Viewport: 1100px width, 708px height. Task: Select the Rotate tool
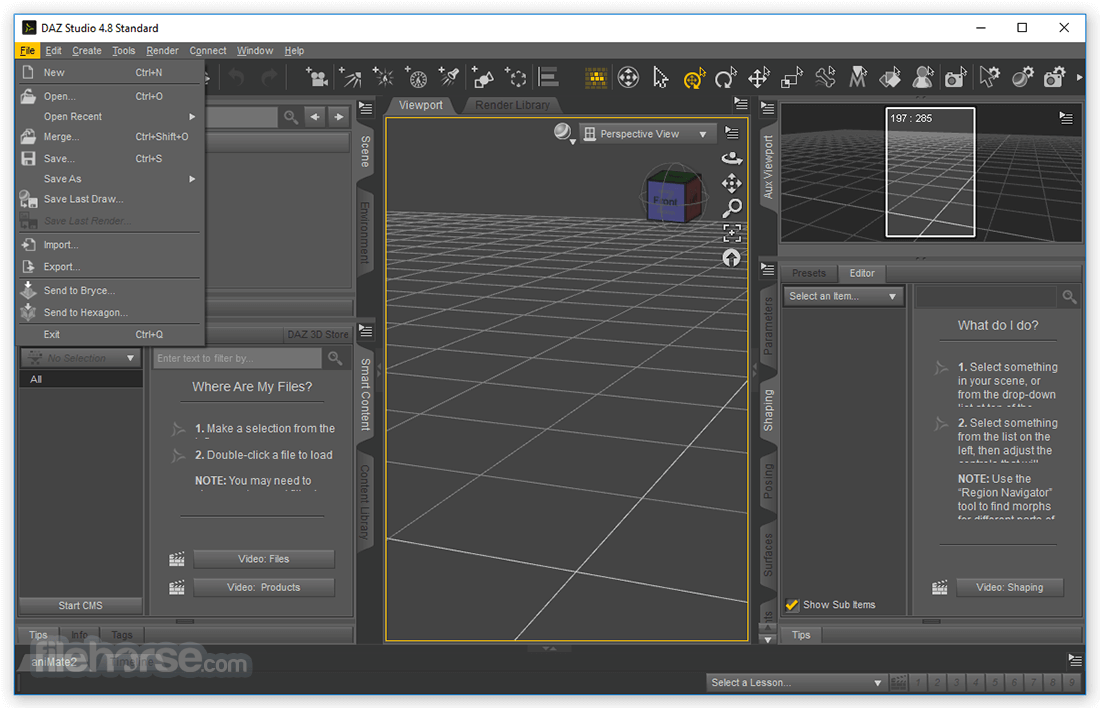tap(725, 77)
